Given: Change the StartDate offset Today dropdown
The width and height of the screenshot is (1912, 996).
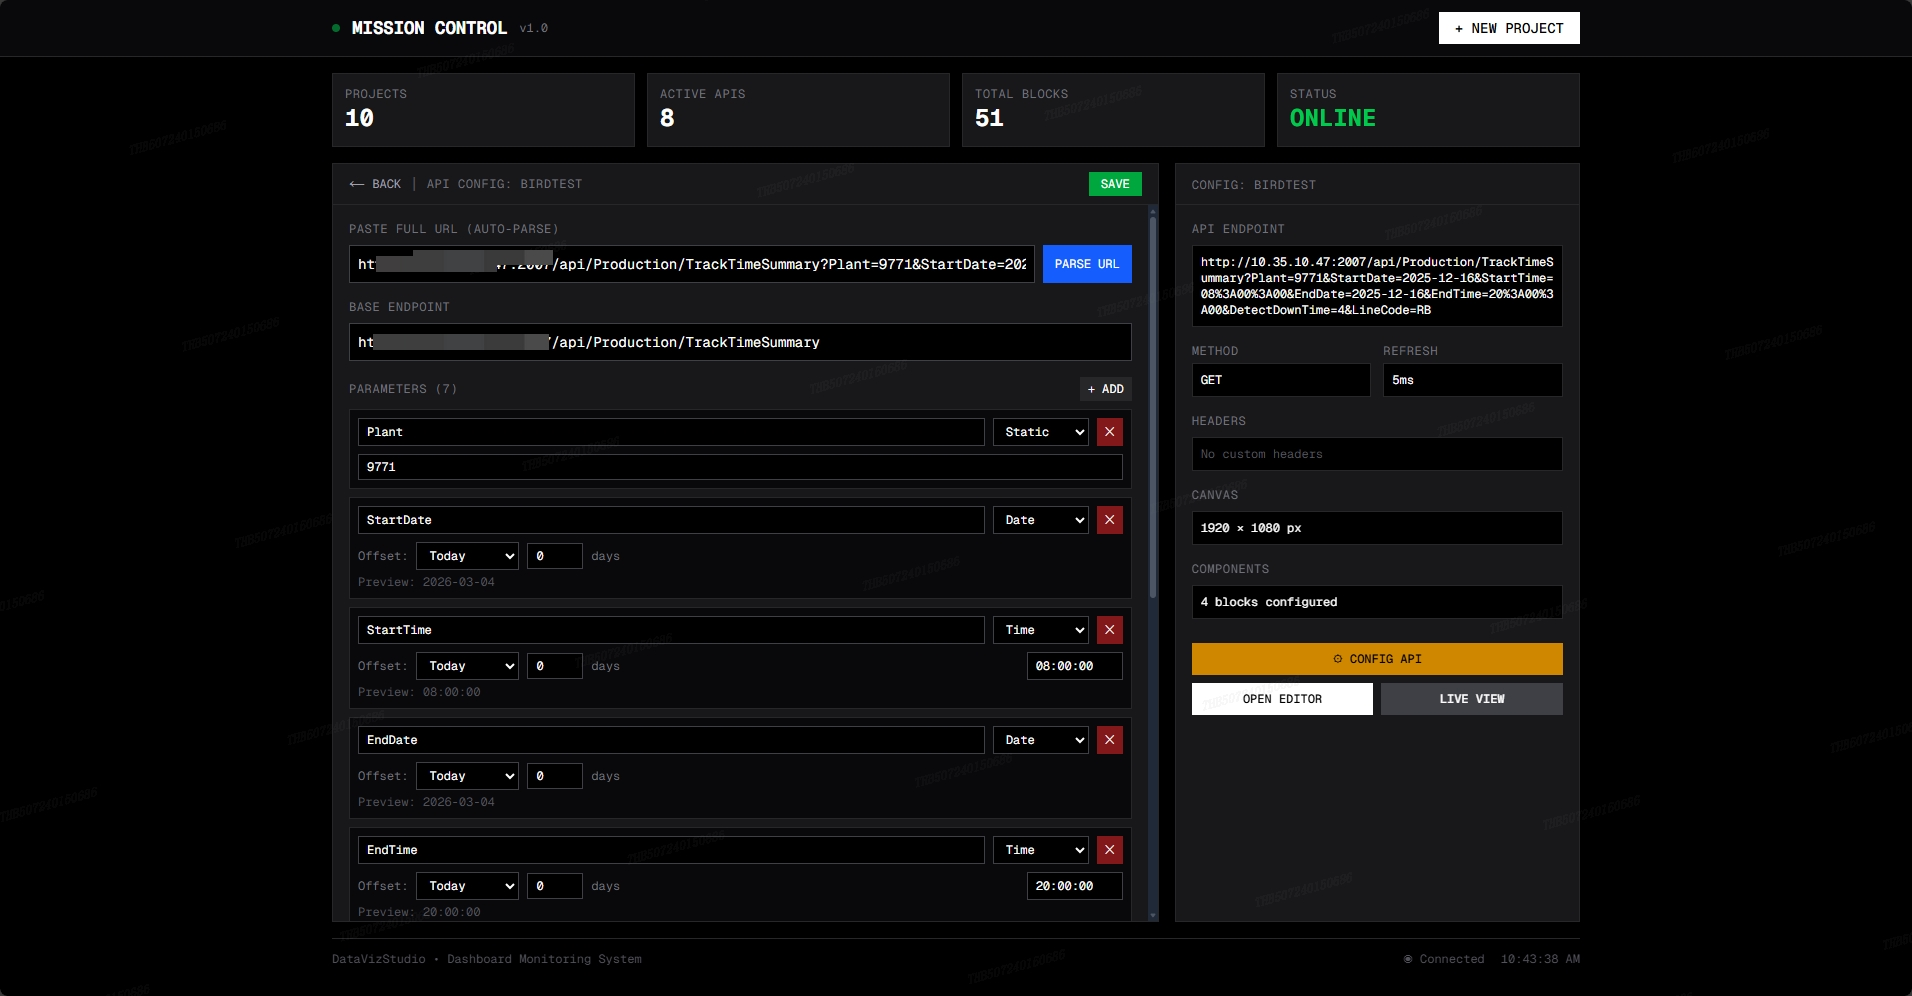Looking at the screenshot, I should pos(467,556).
